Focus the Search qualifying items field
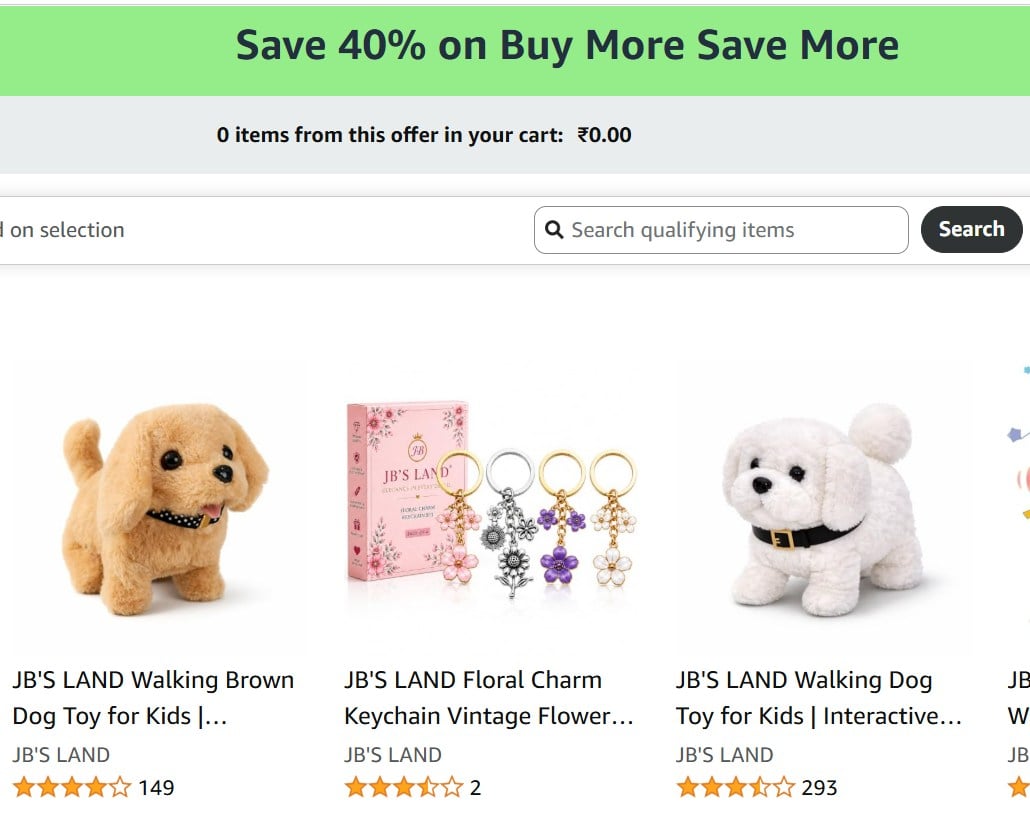Screen dimensions: 1030x822 point(721,230)
